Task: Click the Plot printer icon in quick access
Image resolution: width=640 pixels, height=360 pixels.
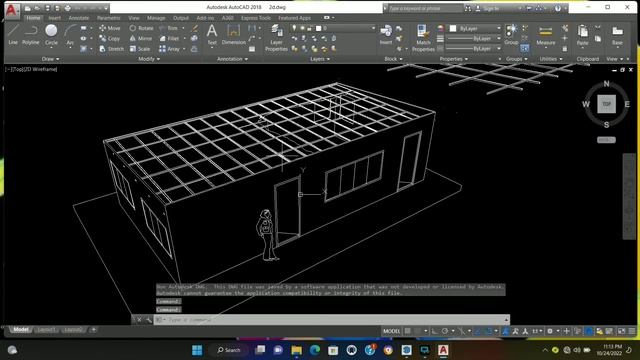Action: coord(67,8)
